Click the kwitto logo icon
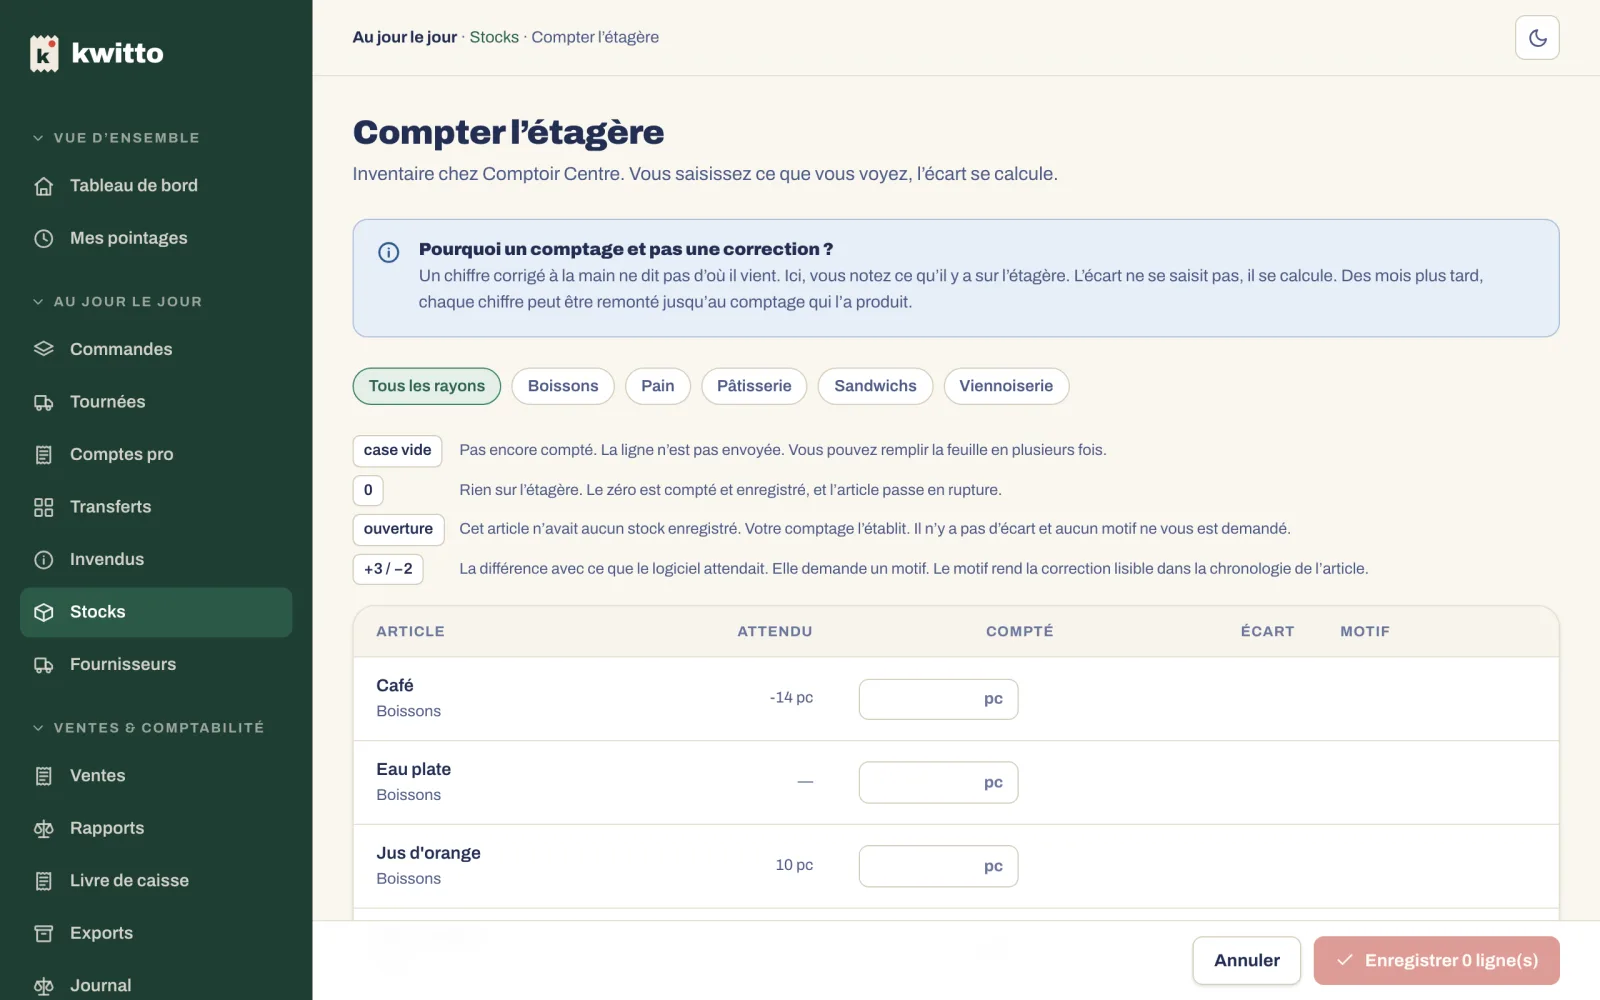Viewport: 1600px width, 1000px height. click(44, 53)
